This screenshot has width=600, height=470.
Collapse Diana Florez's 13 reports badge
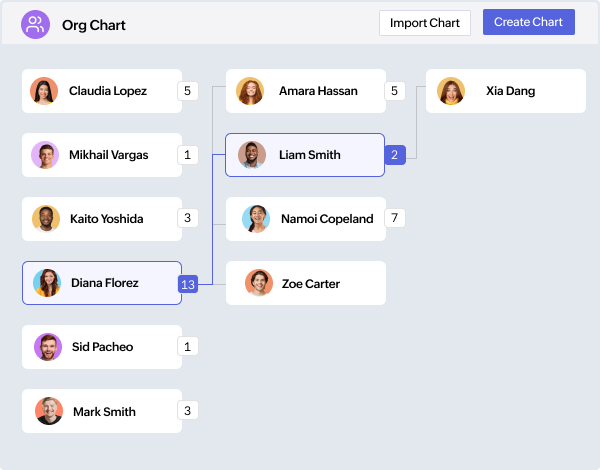tap(188, 284)
